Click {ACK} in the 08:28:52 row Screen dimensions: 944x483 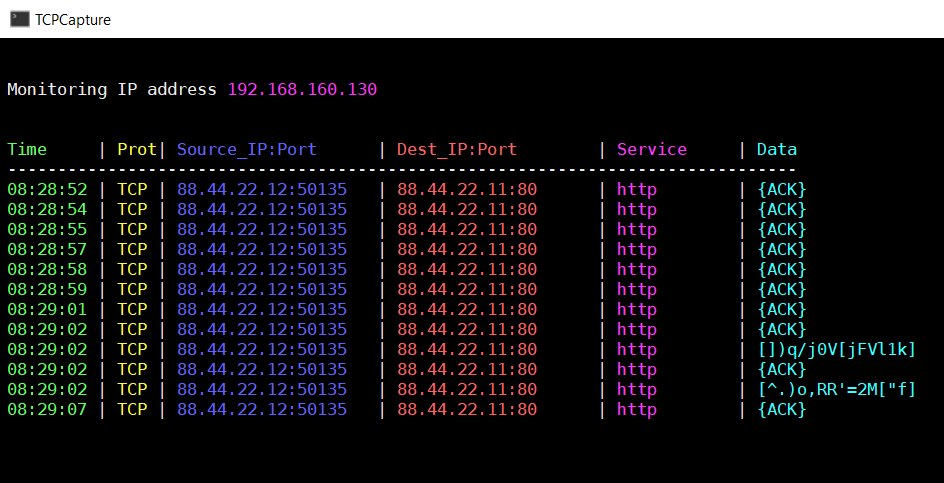(781, 190)
